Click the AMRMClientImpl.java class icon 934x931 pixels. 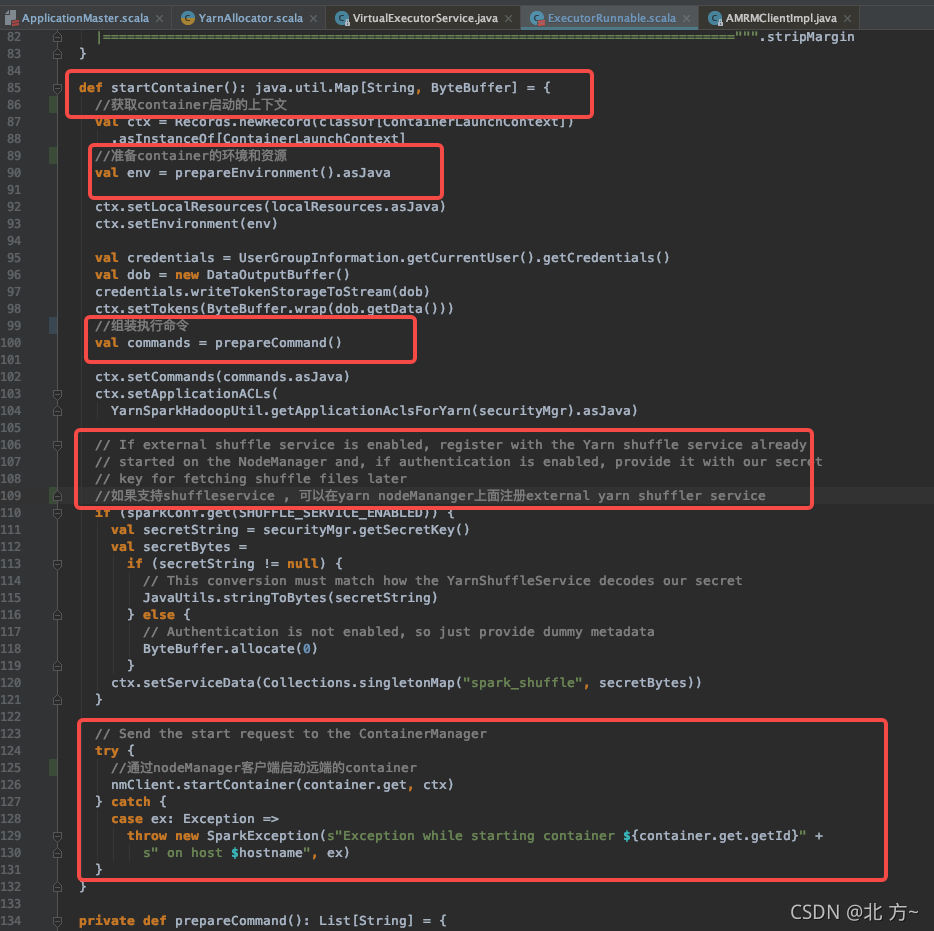pyautogui.click(x=715, y=18)
